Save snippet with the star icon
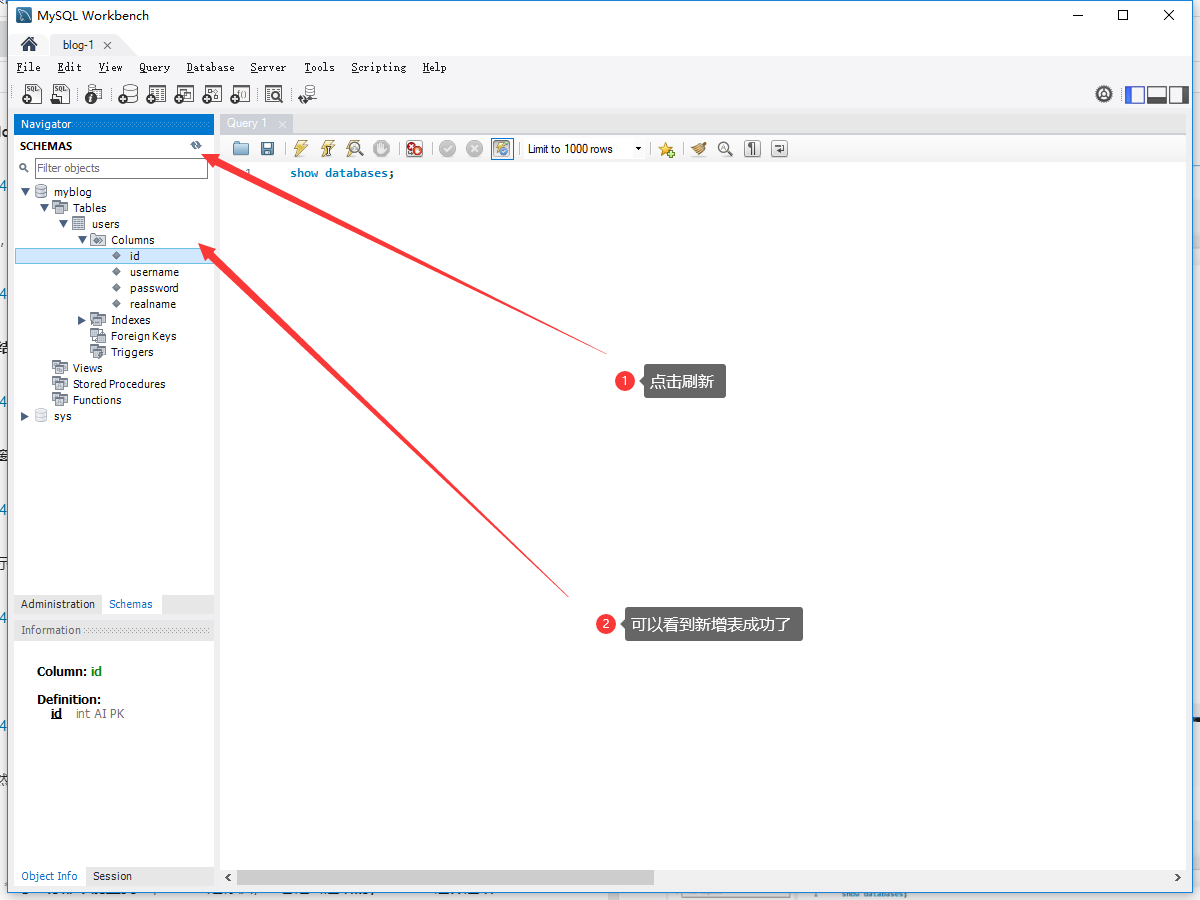Screen dimensions: 1200x900 tap(666, 149)
